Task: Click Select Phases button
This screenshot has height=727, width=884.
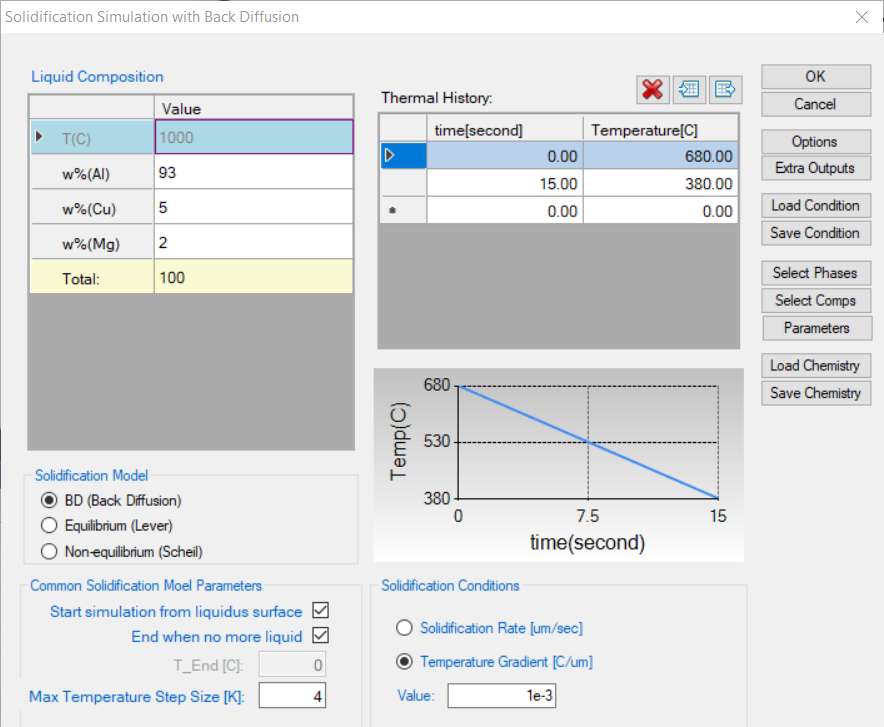Action: 815,273
